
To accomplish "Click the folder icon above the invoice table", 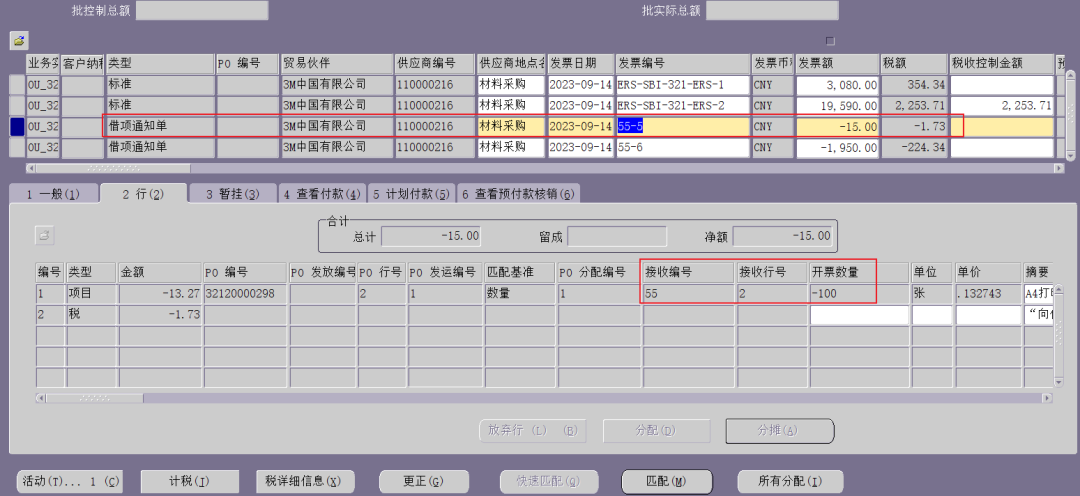I will pyautogui.click(x=19, y=40).
